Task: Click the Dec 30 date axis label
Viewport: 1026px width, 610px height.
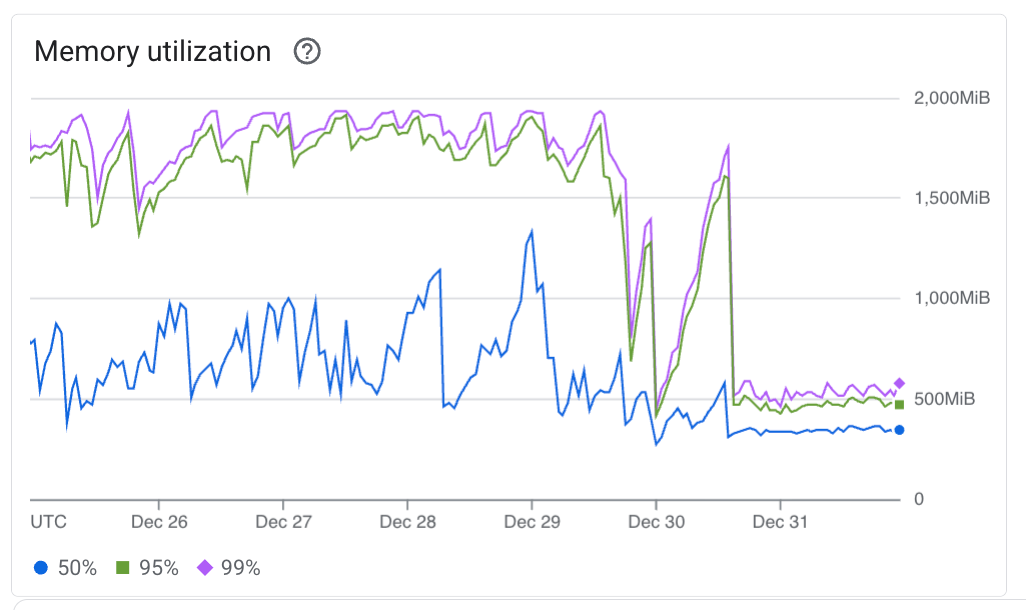Action: click(x=656, y=522)
